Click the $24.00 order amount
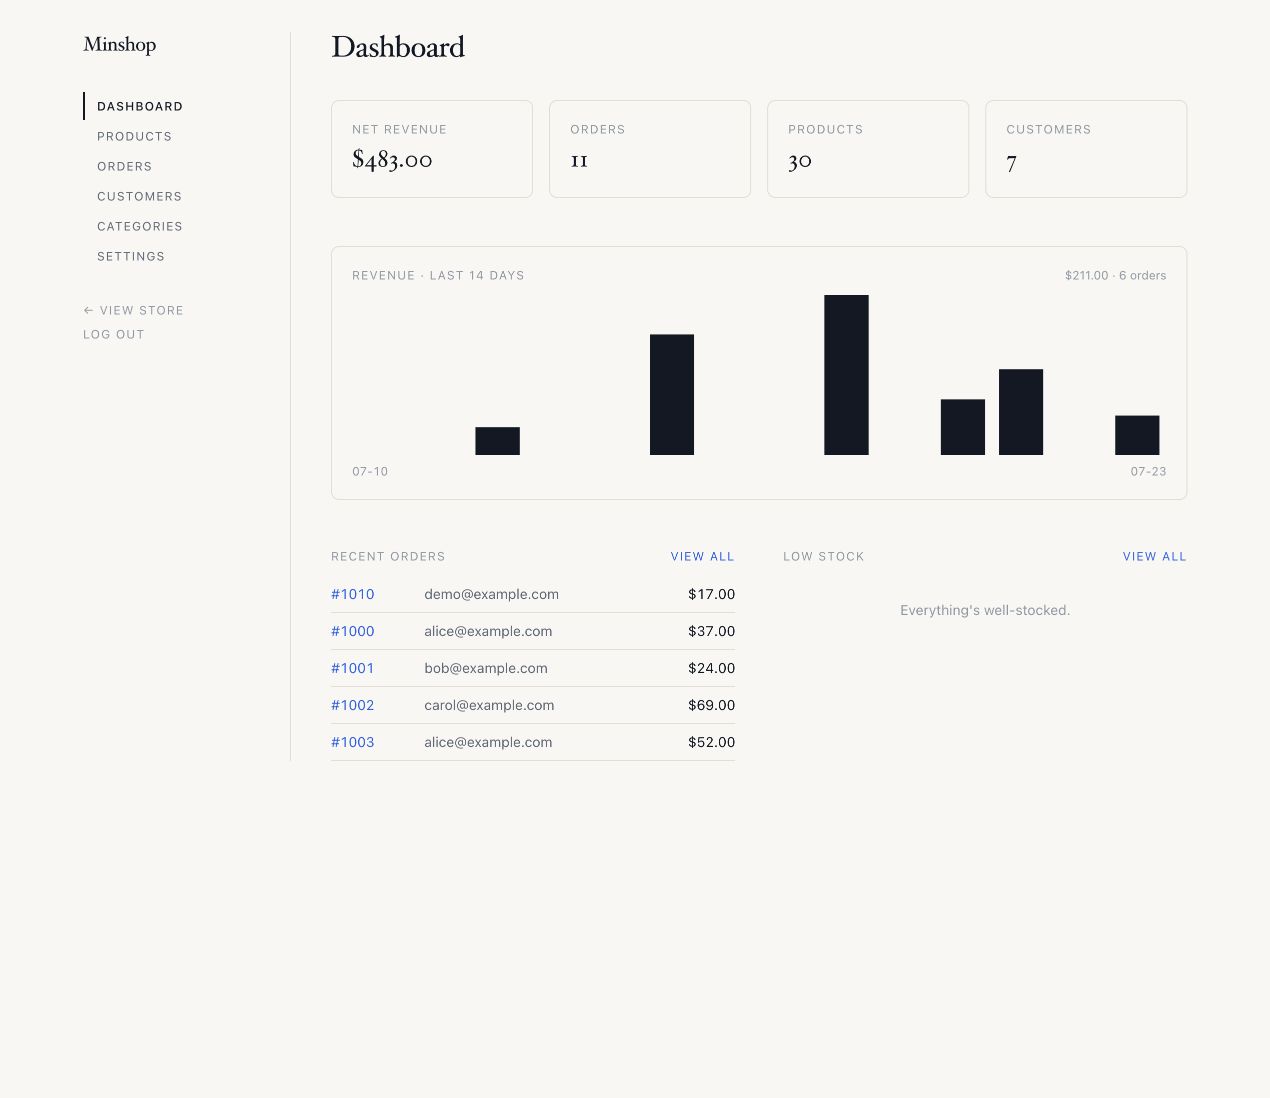 pyautogui.click(x=711, y=668)
